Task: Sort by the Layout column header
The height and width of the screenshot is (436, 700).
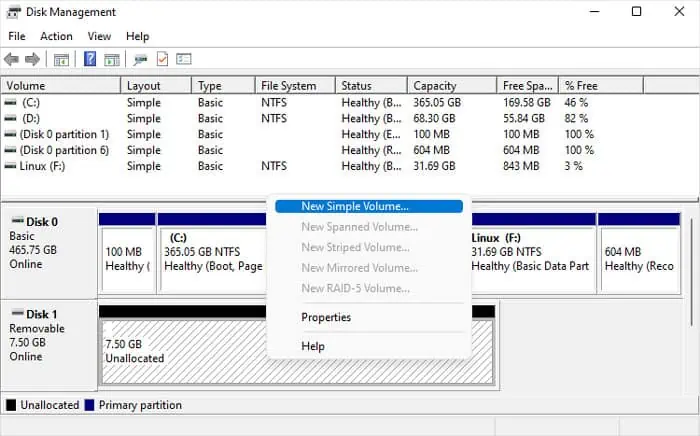Action: point(156,85)
